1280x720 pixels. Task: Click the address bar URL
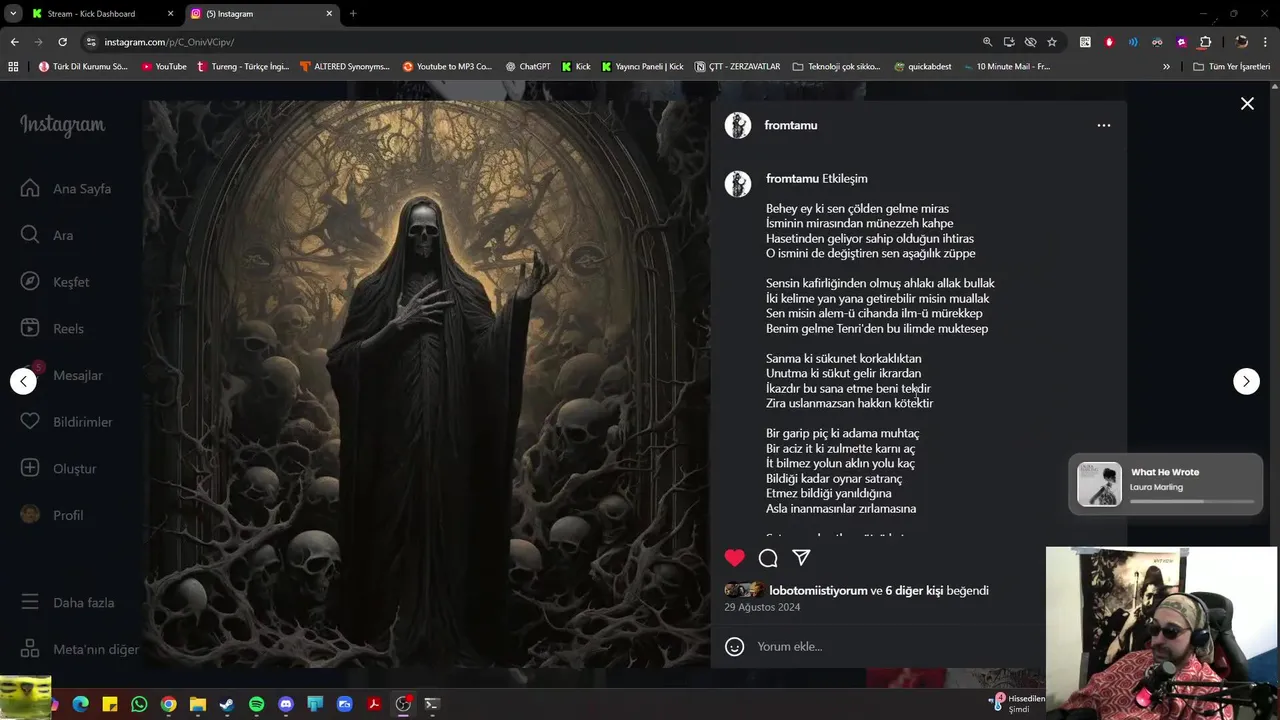(169, 42)
